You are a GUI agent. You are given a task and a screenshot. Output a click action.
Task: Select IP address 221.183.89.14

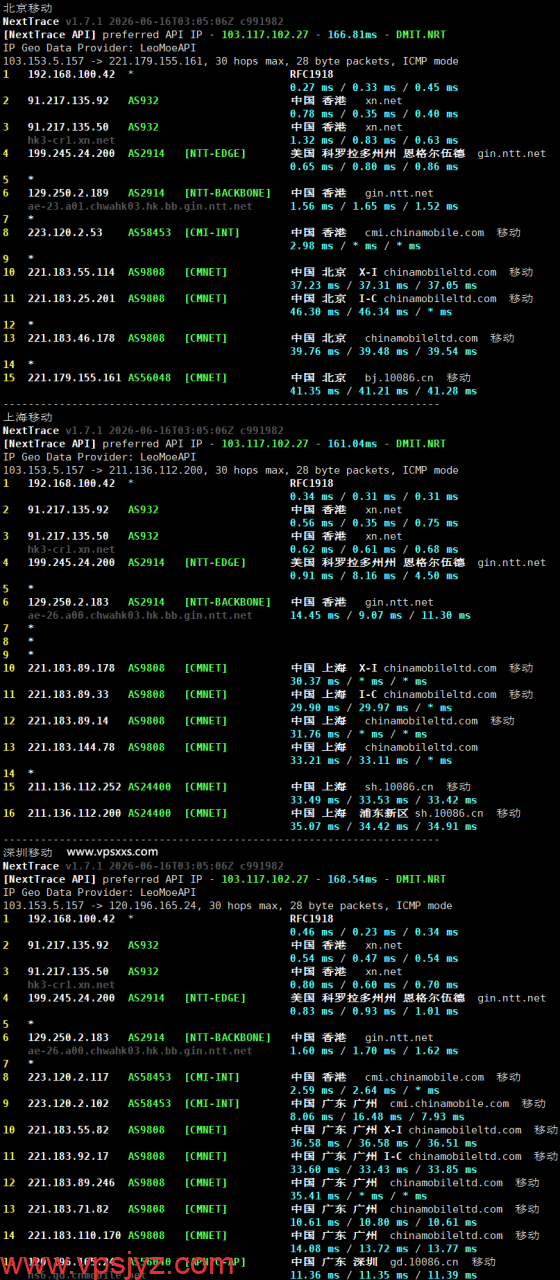tap(68, 720)
